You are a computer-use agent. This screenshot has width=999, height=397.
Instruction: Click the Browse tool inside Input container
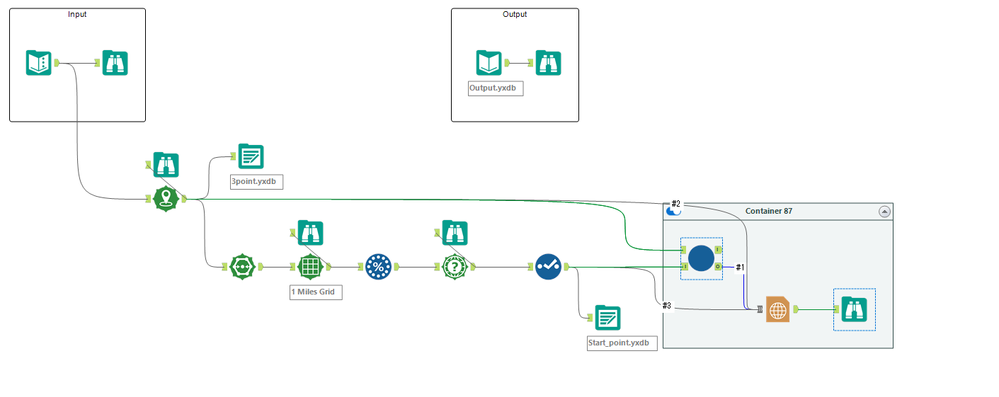pos(115,63)
